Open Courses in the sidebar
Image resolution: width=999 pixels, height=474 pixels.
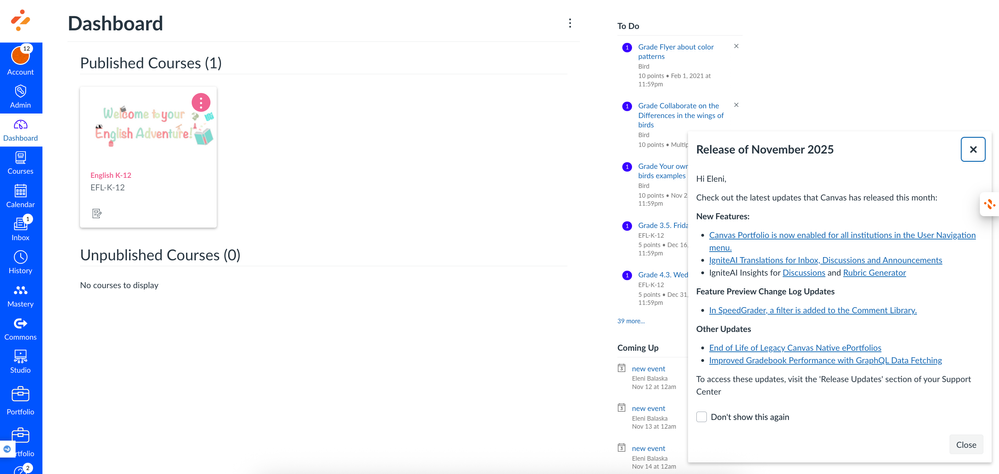click(x=20, y=162)
